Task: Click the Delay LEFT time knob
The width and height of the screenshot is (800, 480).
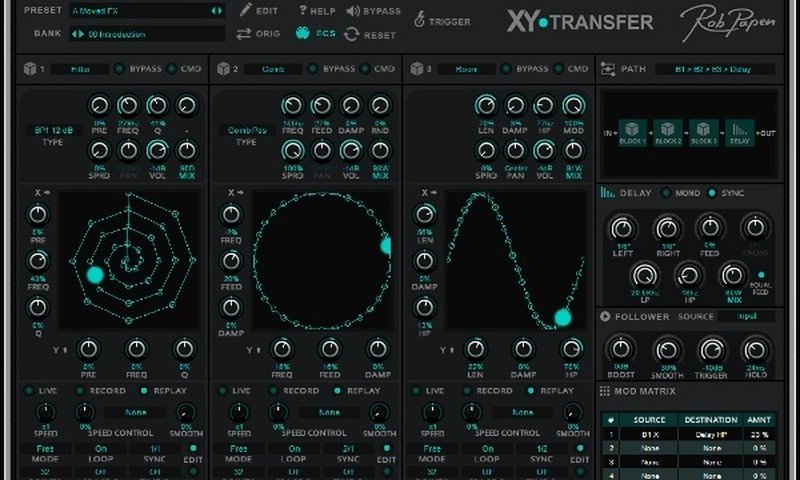Action: [622, 228]
